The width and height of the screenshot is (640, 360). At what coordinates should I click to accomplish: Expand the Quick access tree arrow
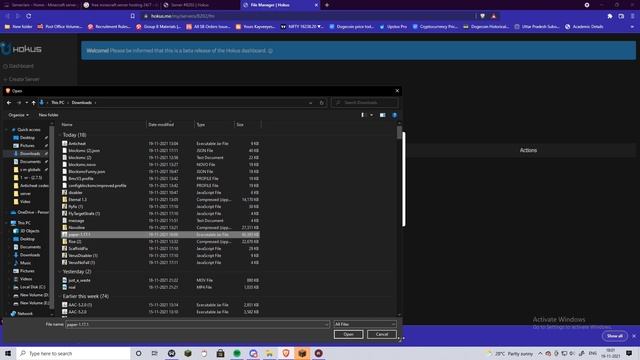coord(6,130)
